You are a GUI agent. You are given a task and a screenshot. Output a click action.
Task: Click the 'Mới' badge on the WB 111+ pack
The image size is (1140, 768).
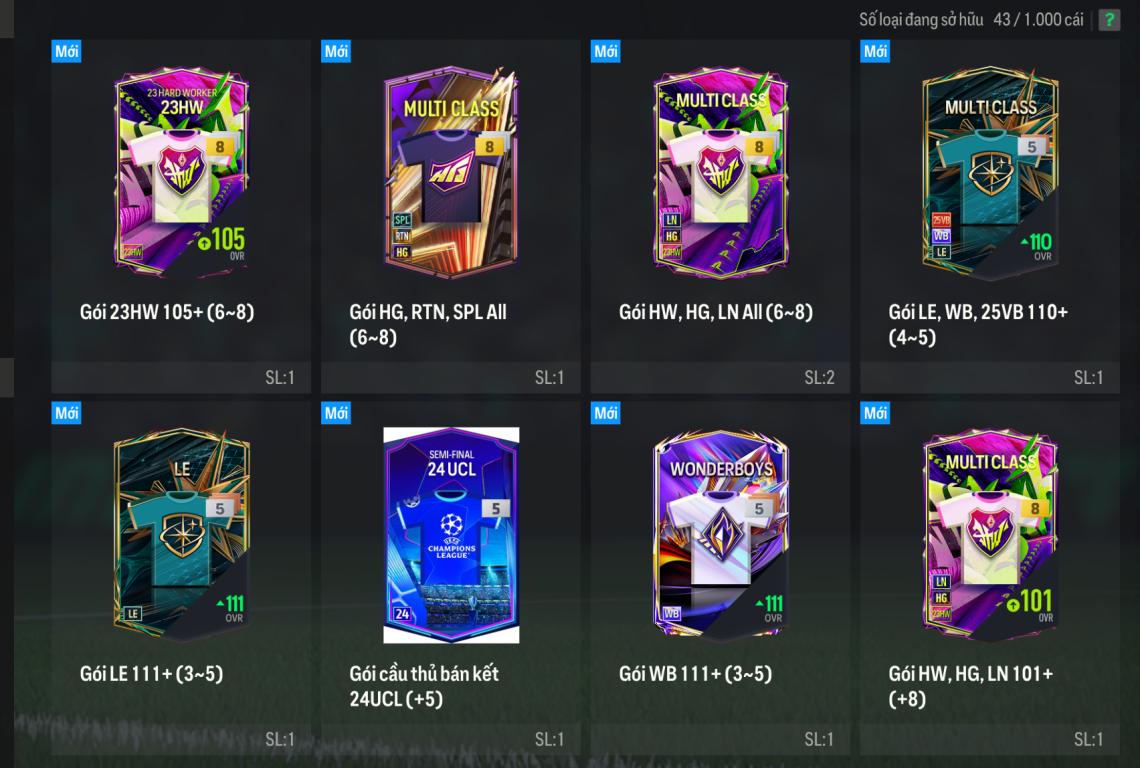coord(606,413)
